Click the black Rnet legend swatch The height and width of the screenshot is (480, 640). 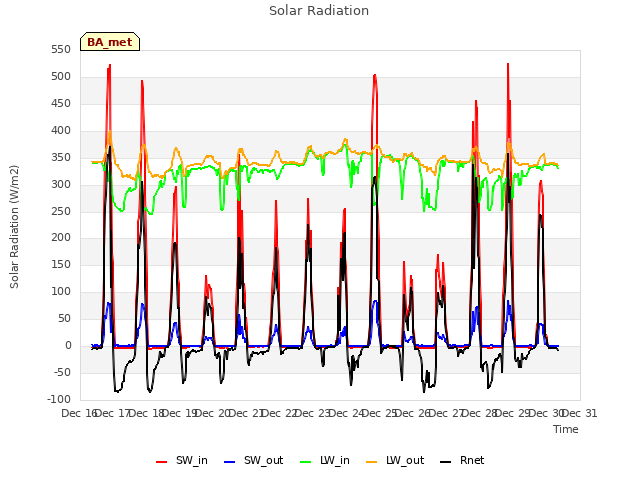point(446,462)
